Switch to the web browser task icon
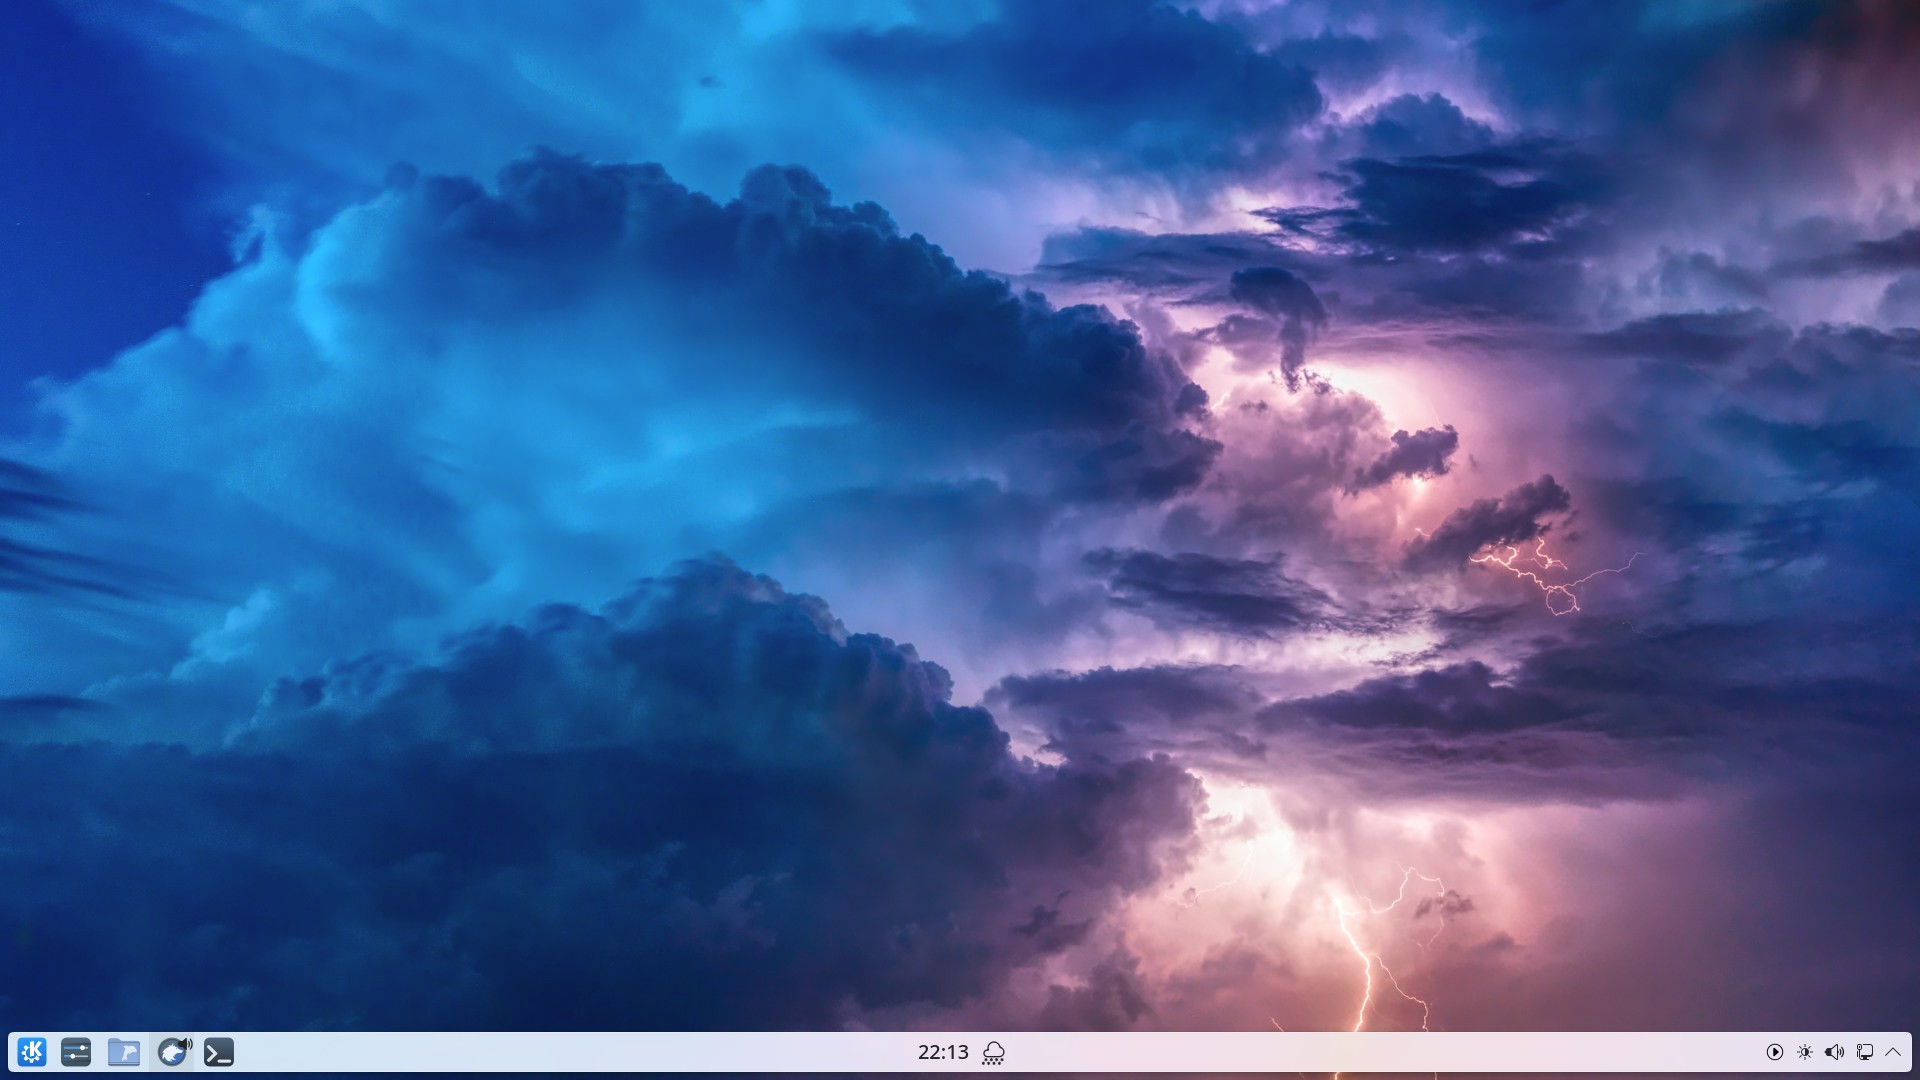The height and width of the screenshot is (1080, 1920). click(171, 1053)
